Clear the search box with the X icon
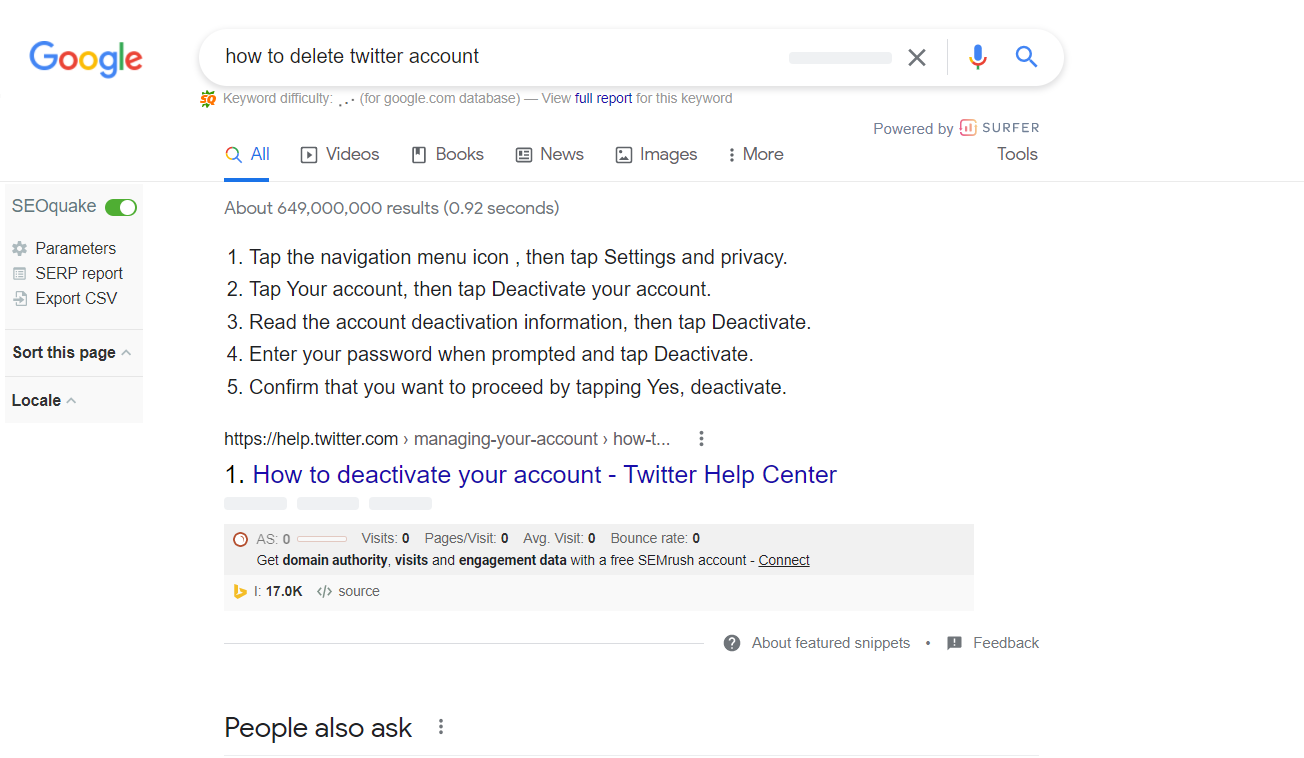The height and width of the screenshot is (758, 1304). pyautogui.click(x=917, y=57)
